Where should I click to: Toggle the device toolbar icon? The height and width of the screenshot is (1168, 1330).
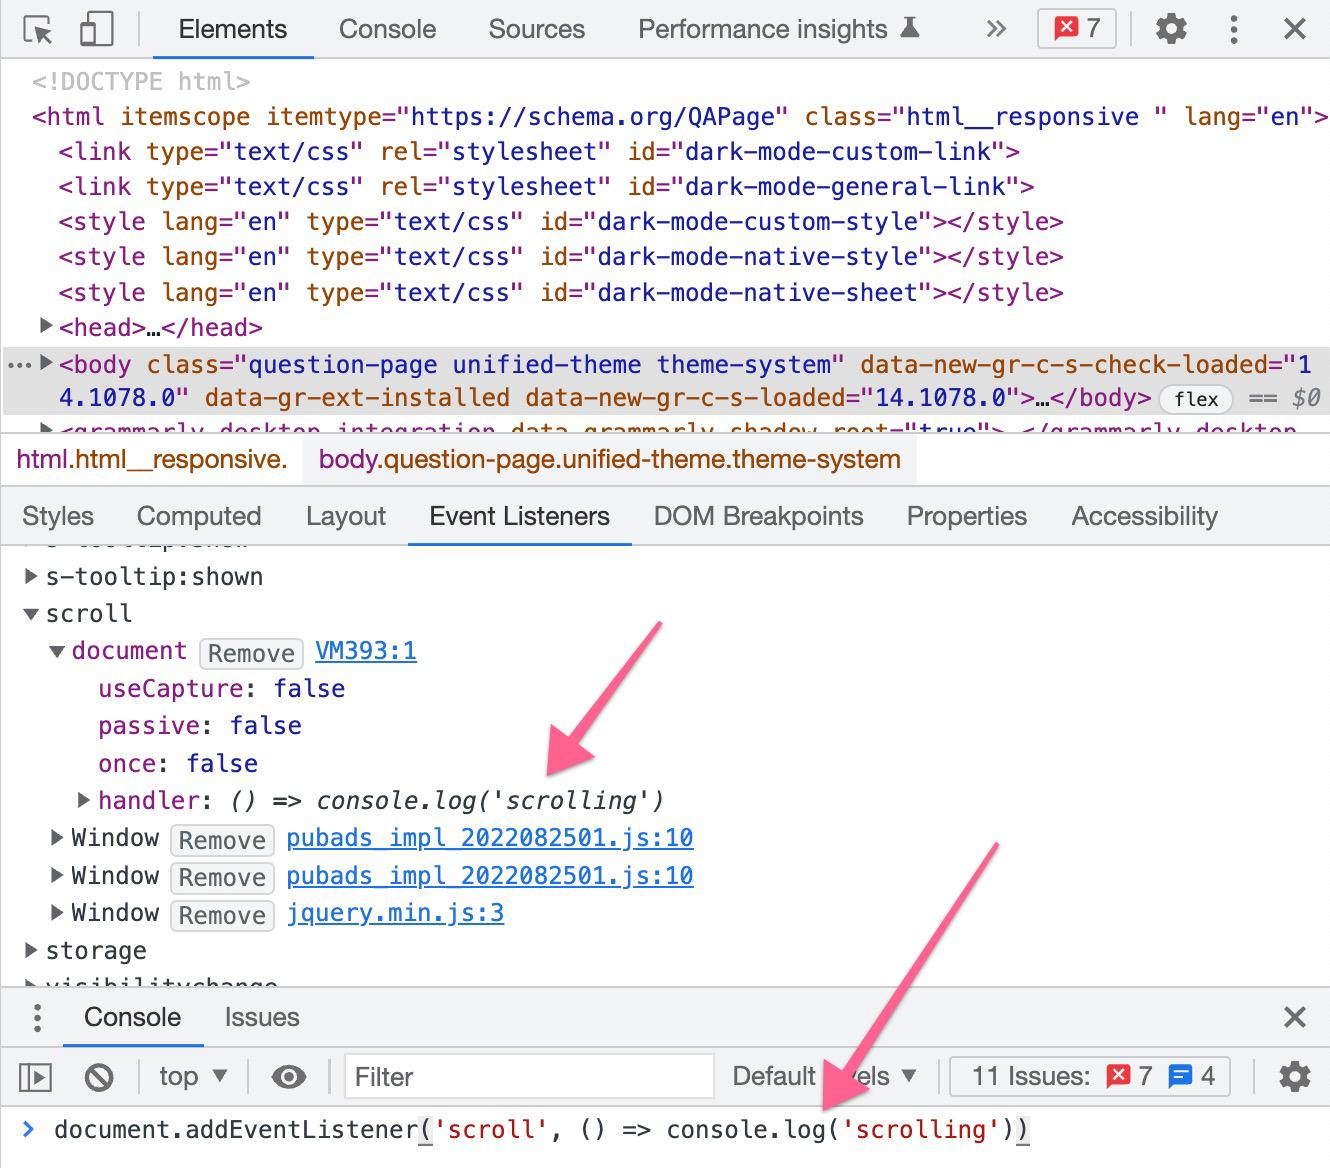tap(96, 30)
